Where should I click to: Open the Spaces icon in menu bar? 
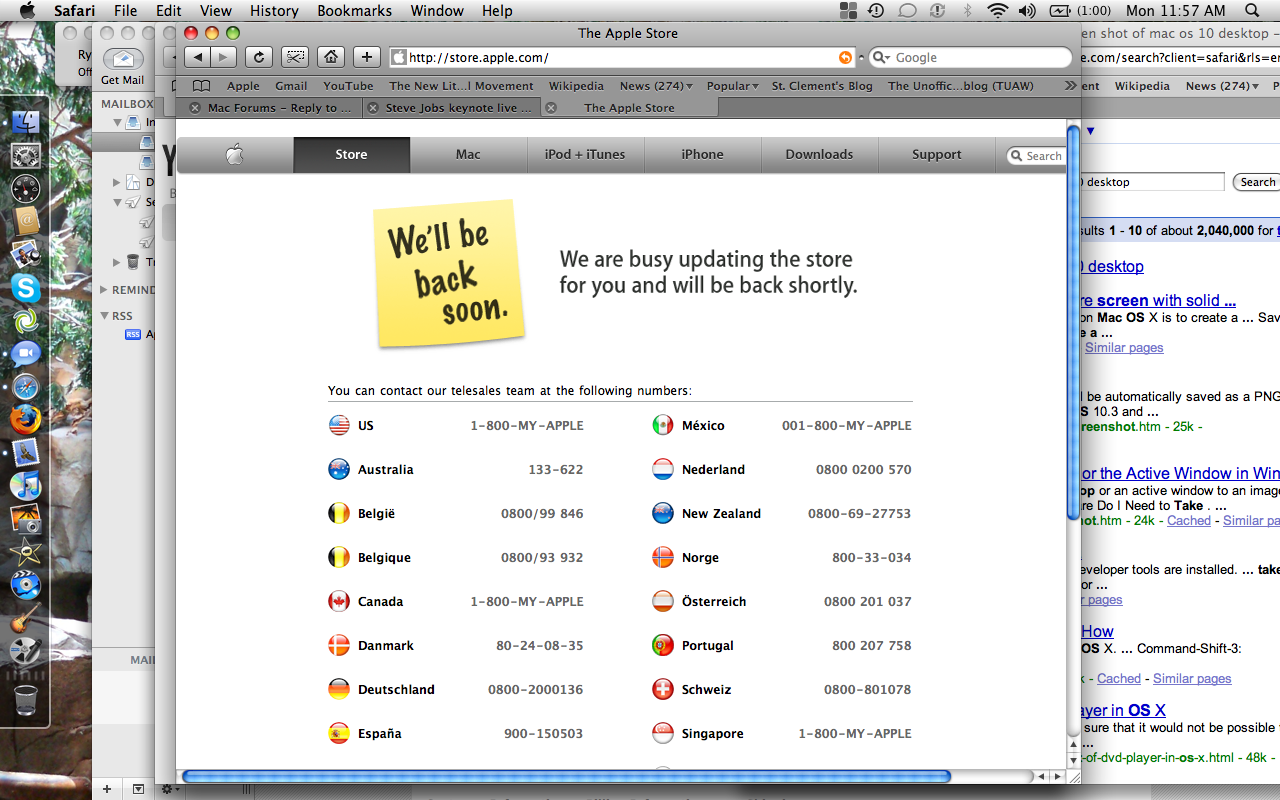(x=848, y=11)
